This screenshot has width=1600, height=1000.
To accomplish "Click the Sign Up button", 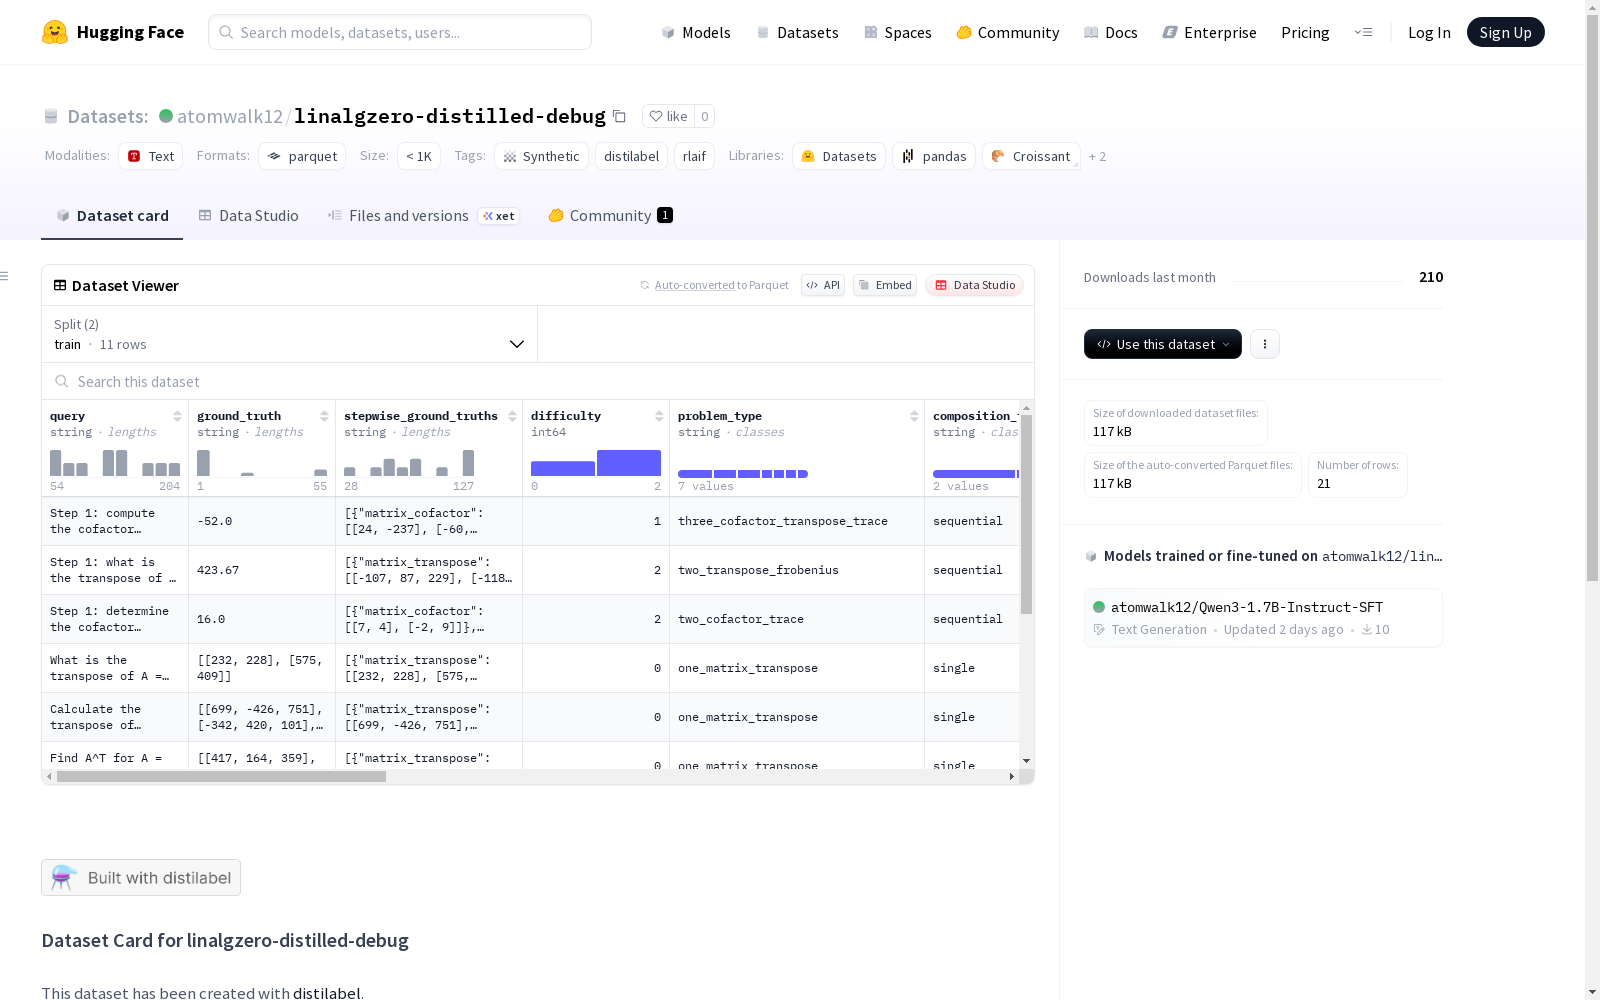I will click(1505, 32).
